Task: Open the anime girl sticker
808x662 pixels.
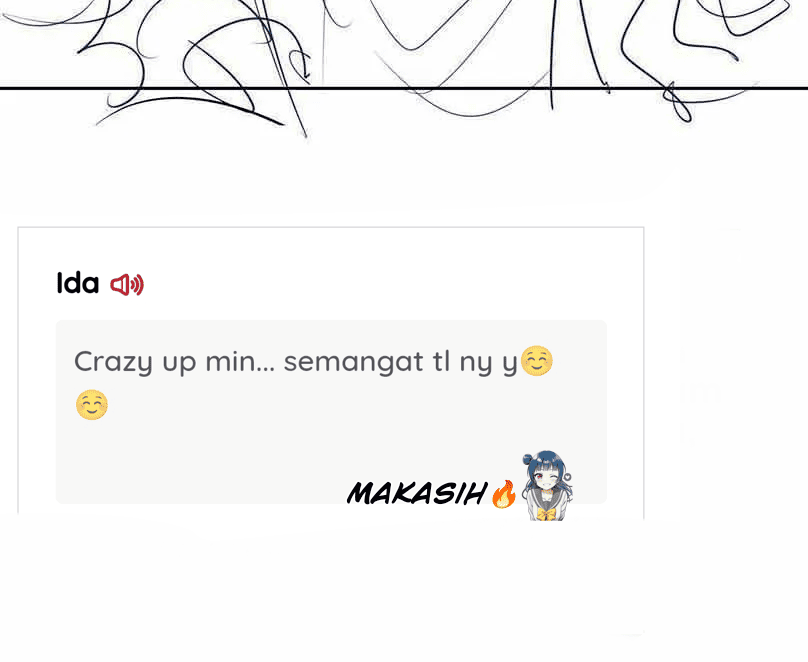Action: point(546,485)
